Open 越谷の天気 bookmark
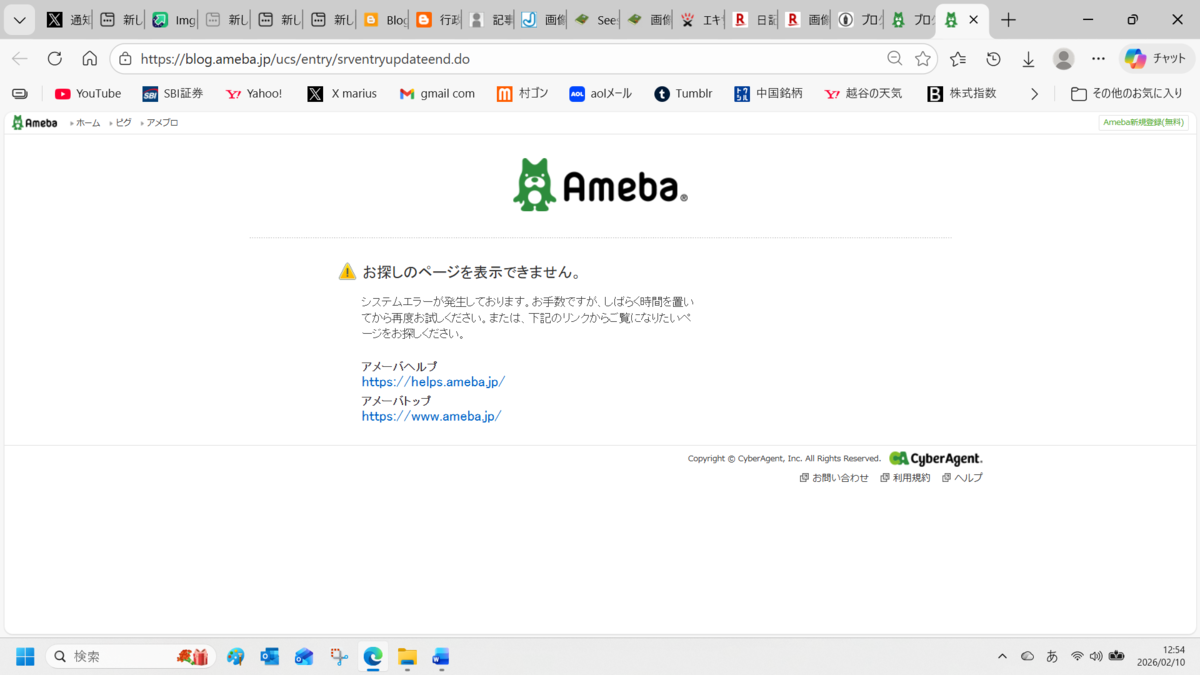This screenshot has width=1200, height=675. (x=863, y=93)
